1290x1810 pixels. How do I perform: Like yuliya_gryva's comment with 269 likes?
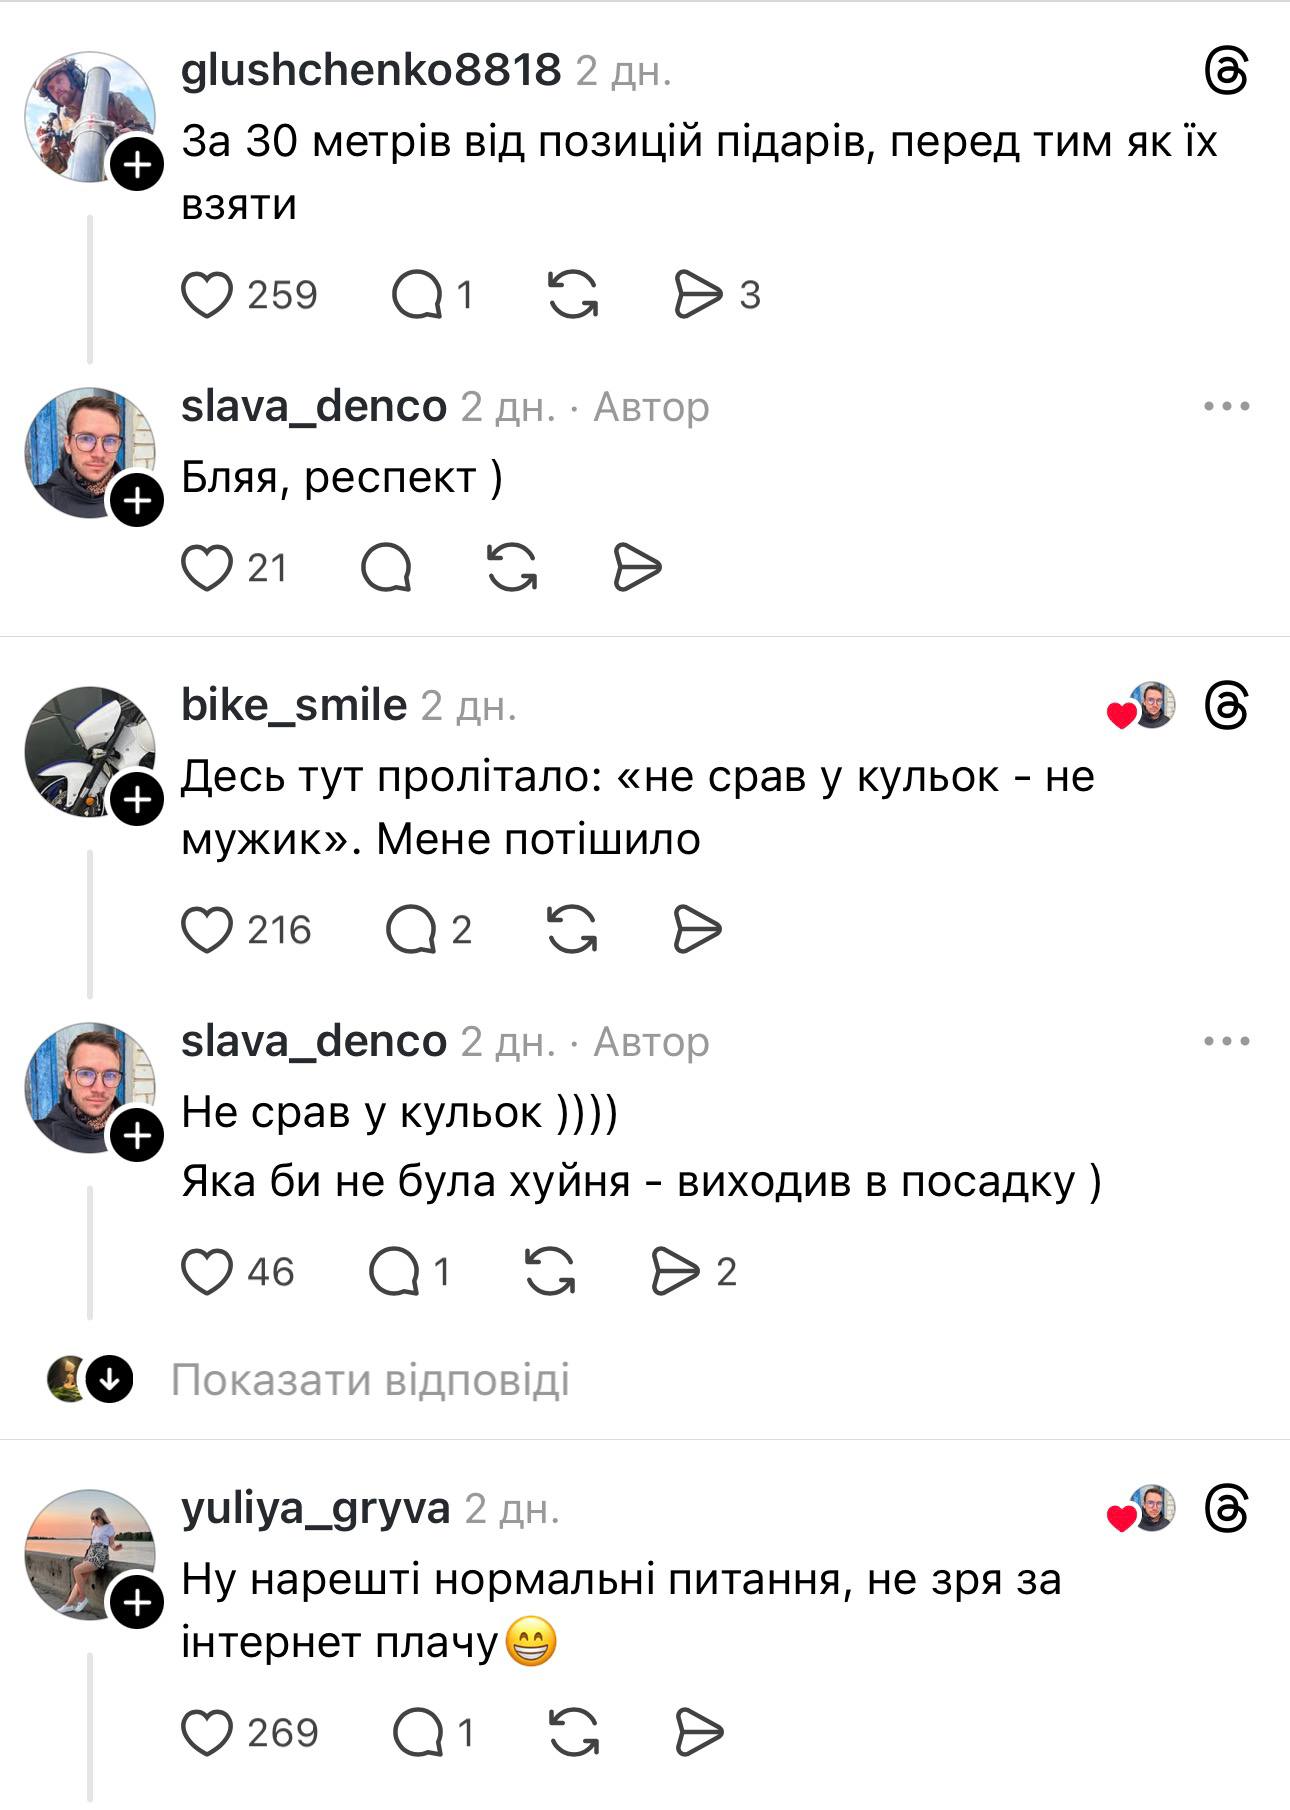207,1732
